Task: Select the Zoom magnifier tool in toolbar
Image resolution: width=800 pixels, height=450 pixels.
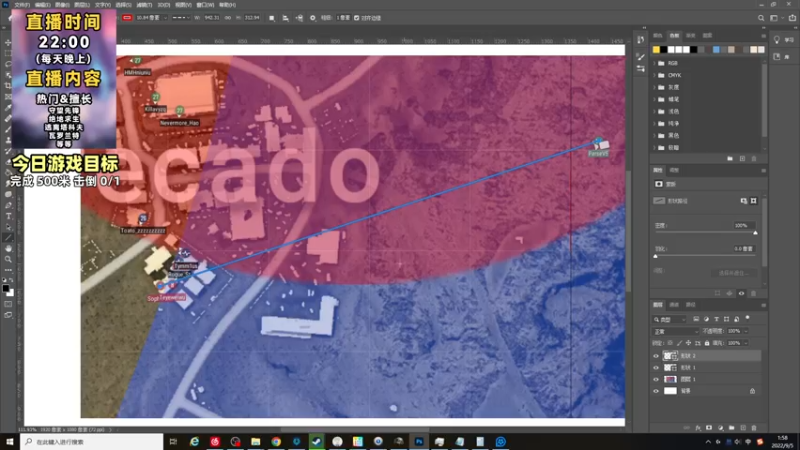Action: tap(8, 259)
